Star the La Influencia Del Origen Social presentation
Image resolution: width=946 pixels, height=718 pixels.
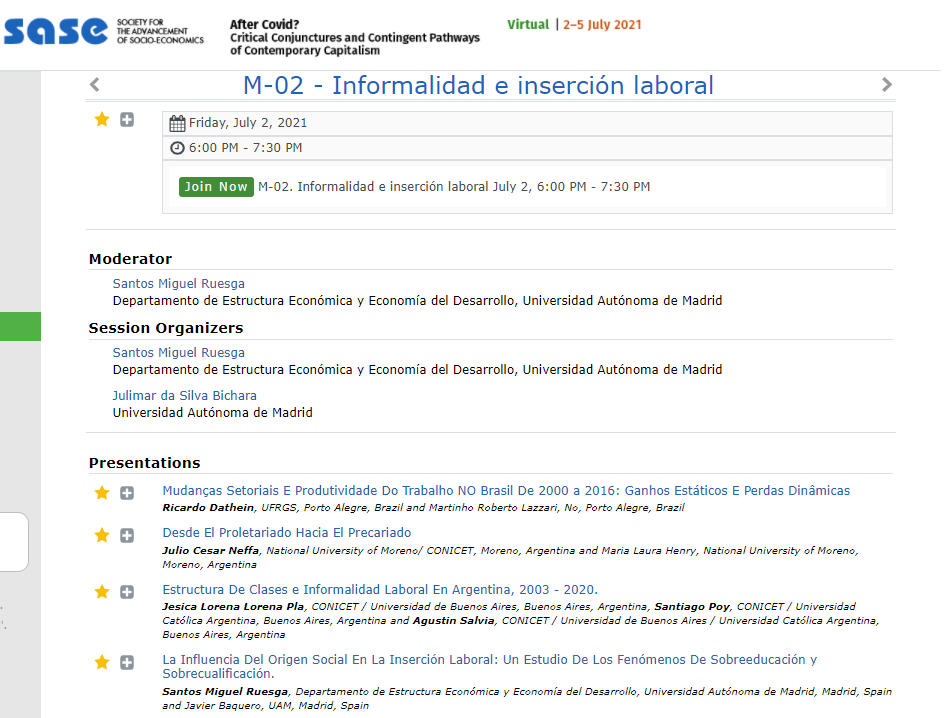pyautogui.click(x=102, y=662)
